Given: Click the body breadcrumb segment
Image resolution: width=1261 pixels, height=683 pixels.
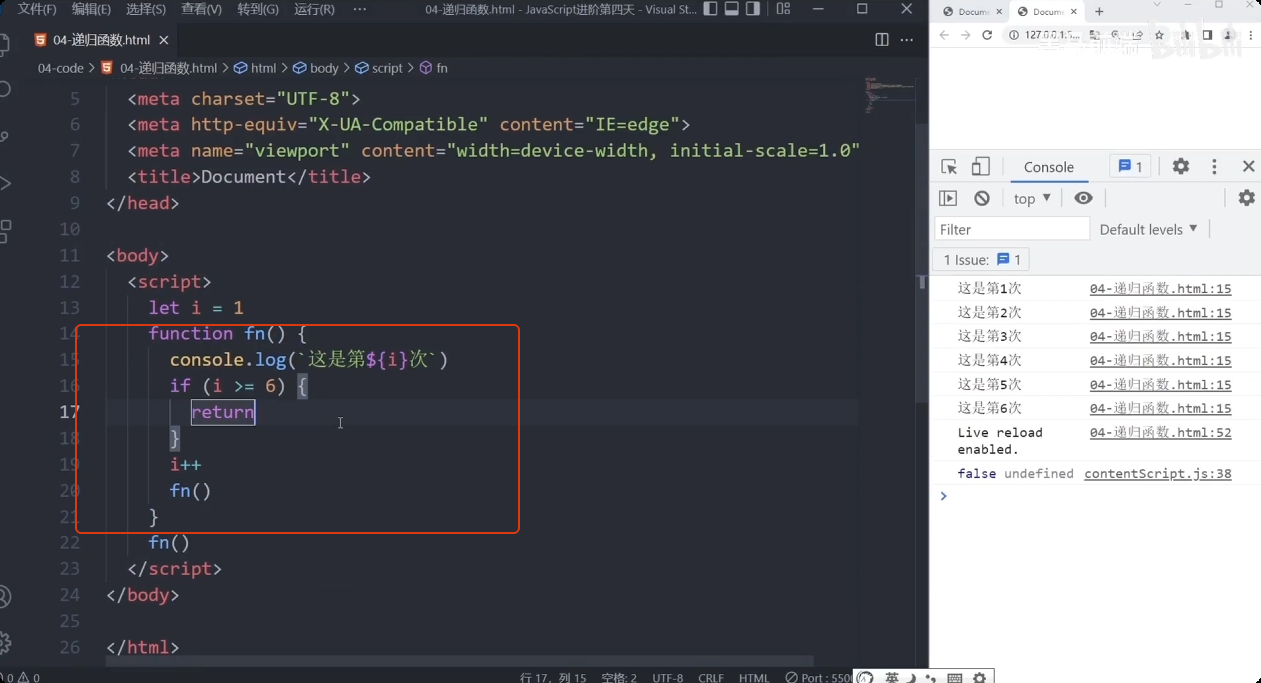Looking at the screenshot, I should (x=316, y=68).
